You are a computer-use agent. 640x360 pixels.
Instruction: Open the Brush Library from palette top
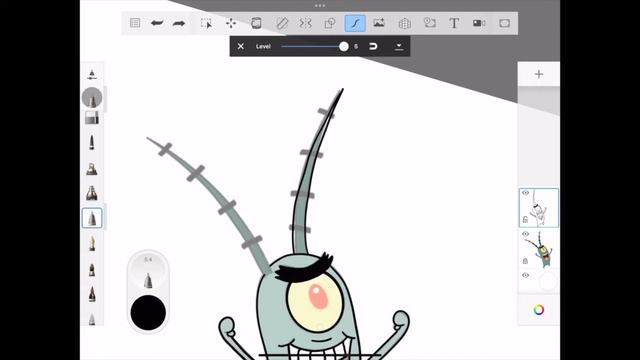click(x=92, y=74)
